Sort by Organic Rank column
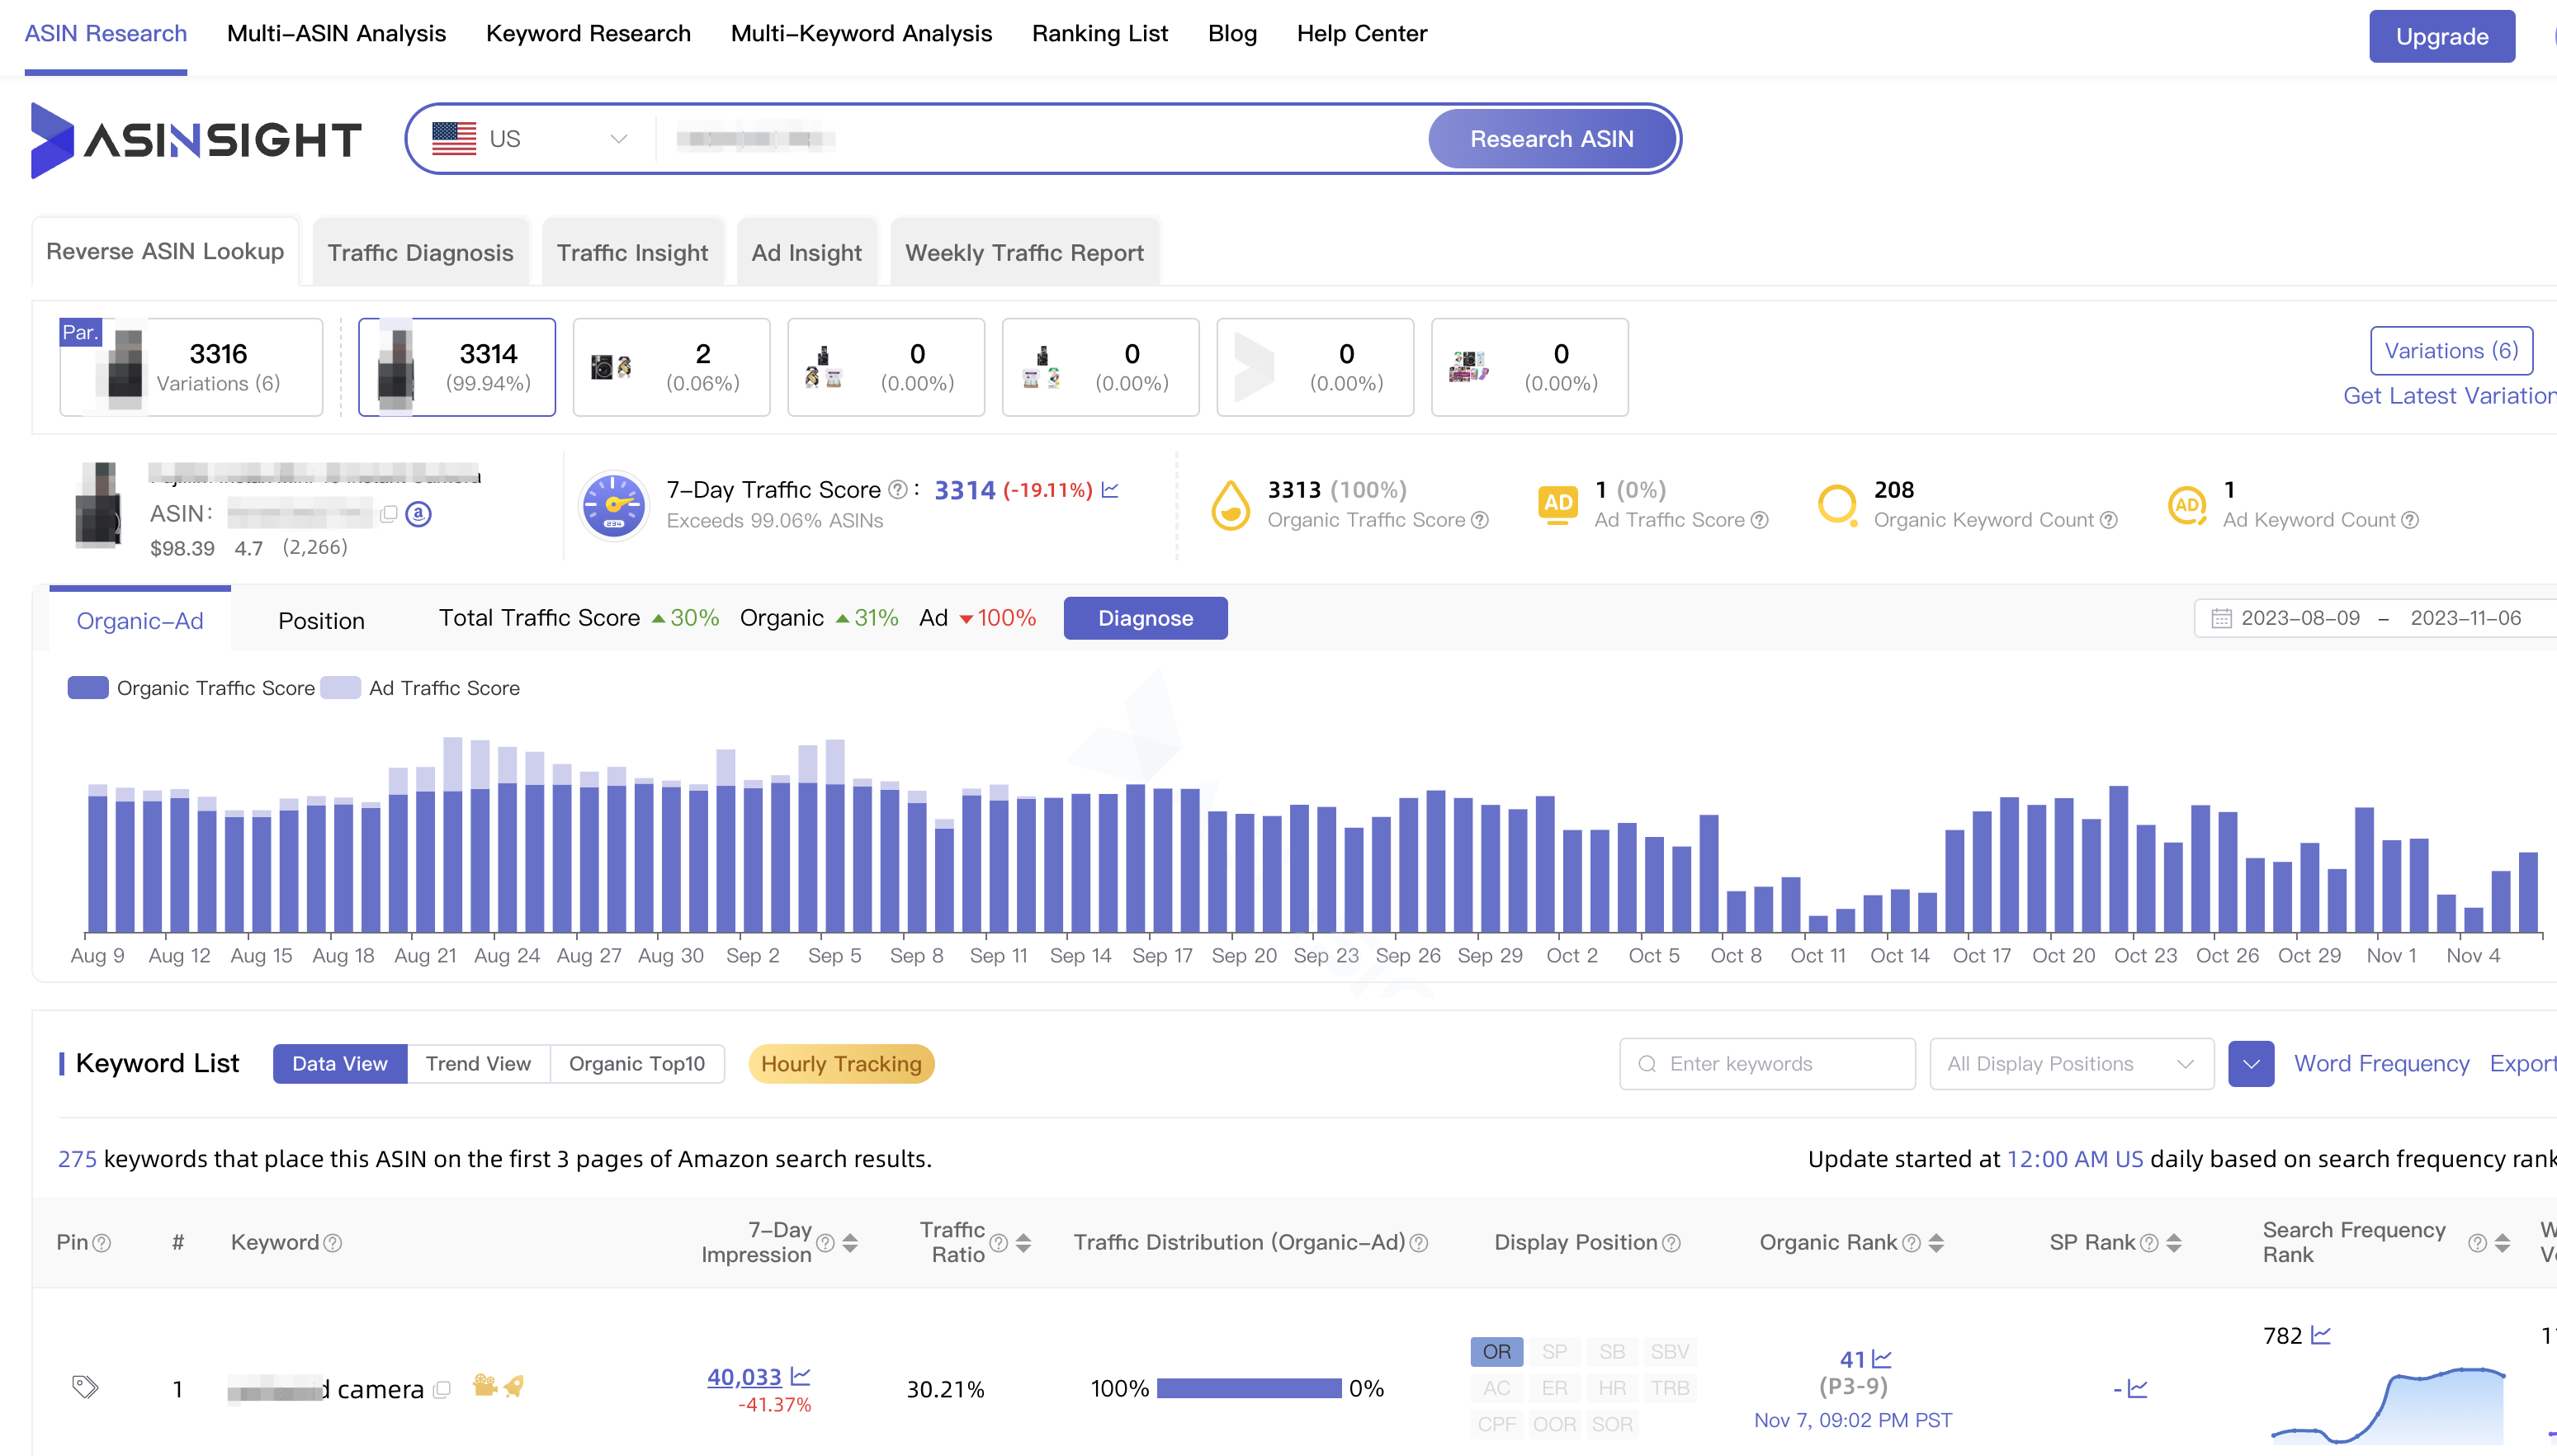 (x=1936, y=1243)
